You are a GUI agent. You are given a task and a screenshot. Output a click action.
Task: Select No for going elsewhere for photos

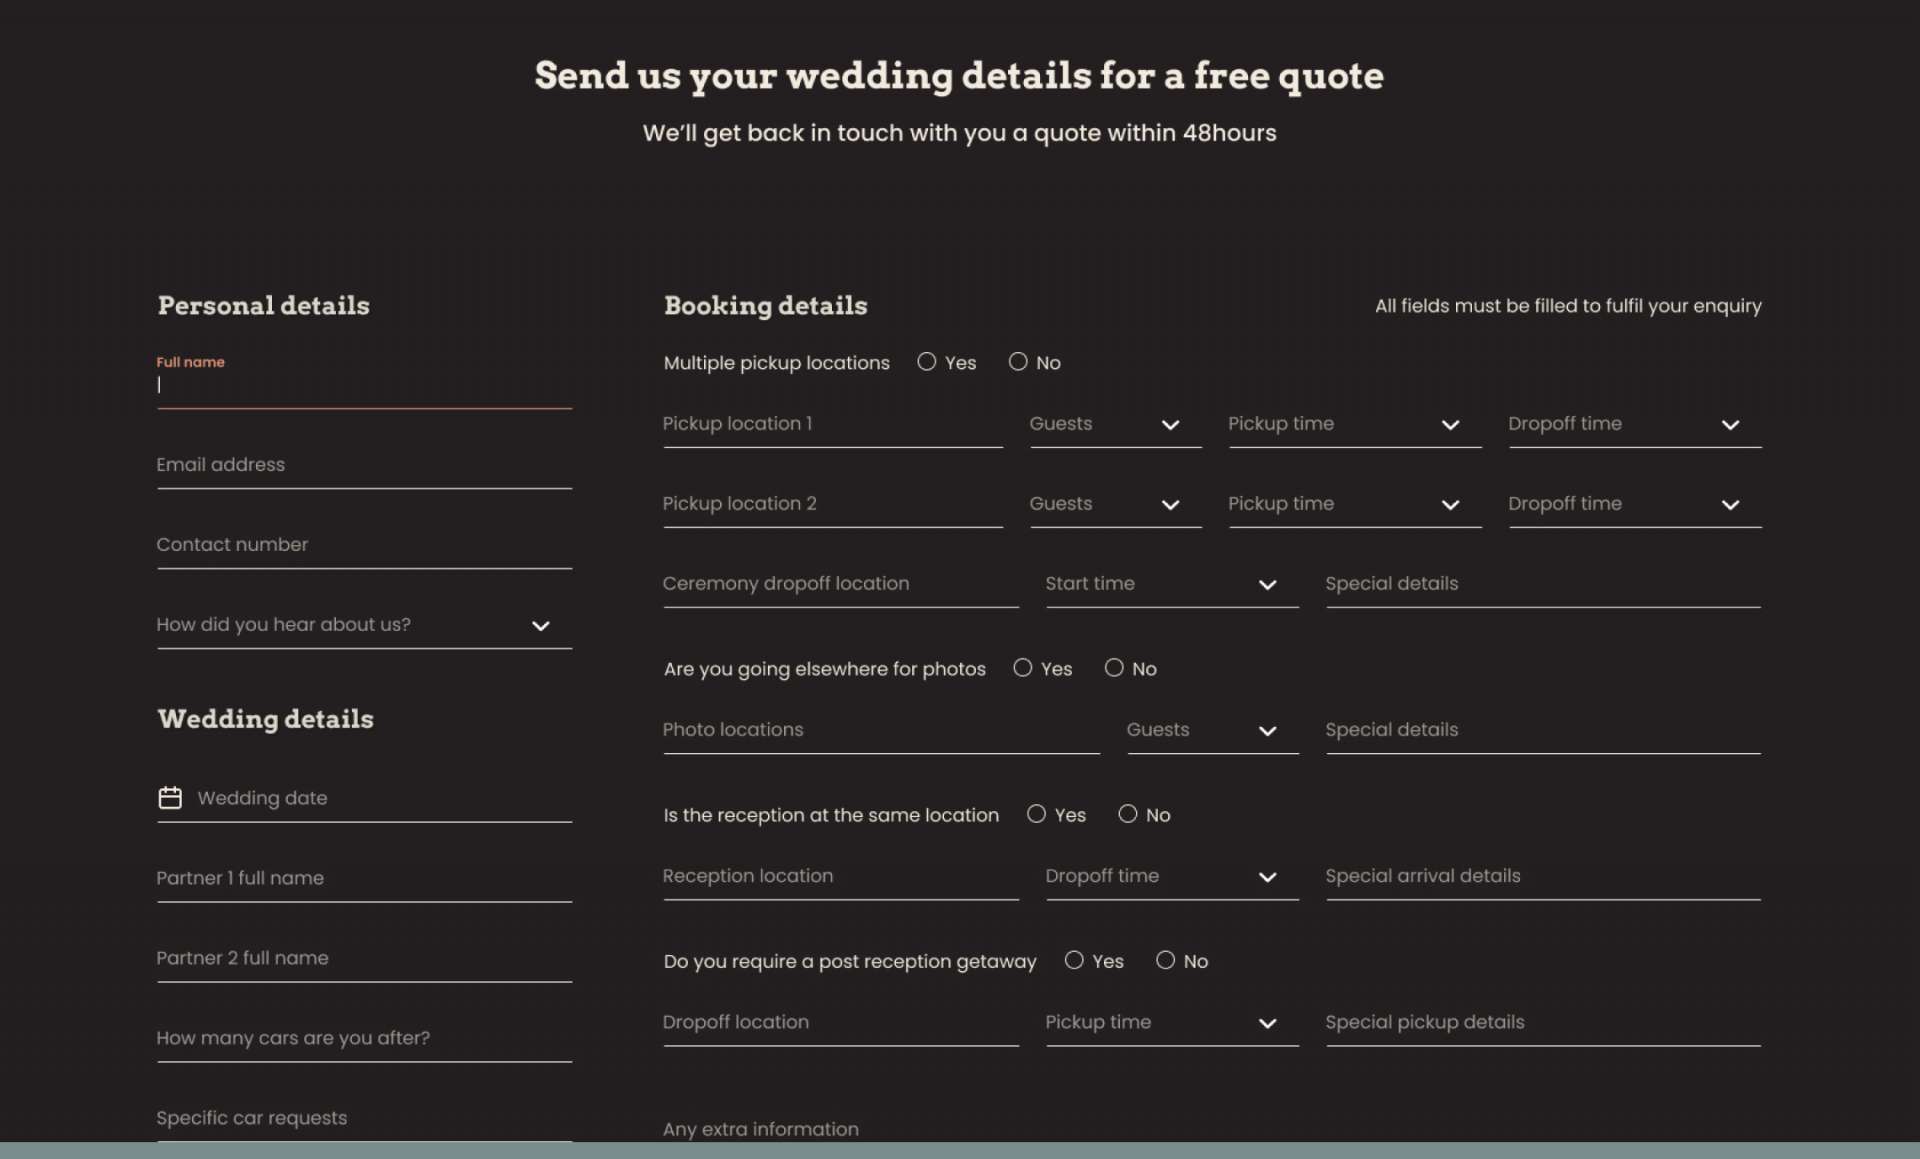[x=1114, y=668]
